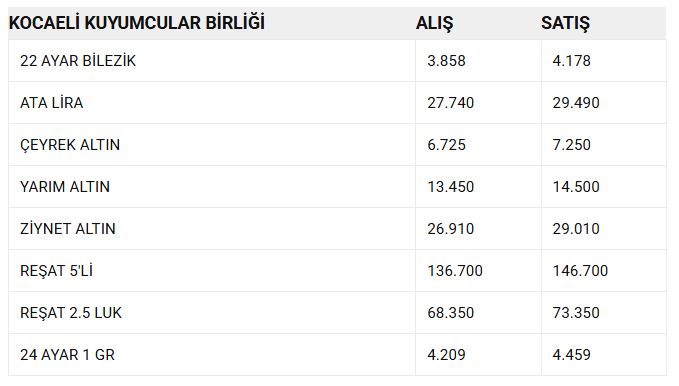Click the 22 AYAR BİLEZİK row label

pyautogui.click(x=78, y=61)
